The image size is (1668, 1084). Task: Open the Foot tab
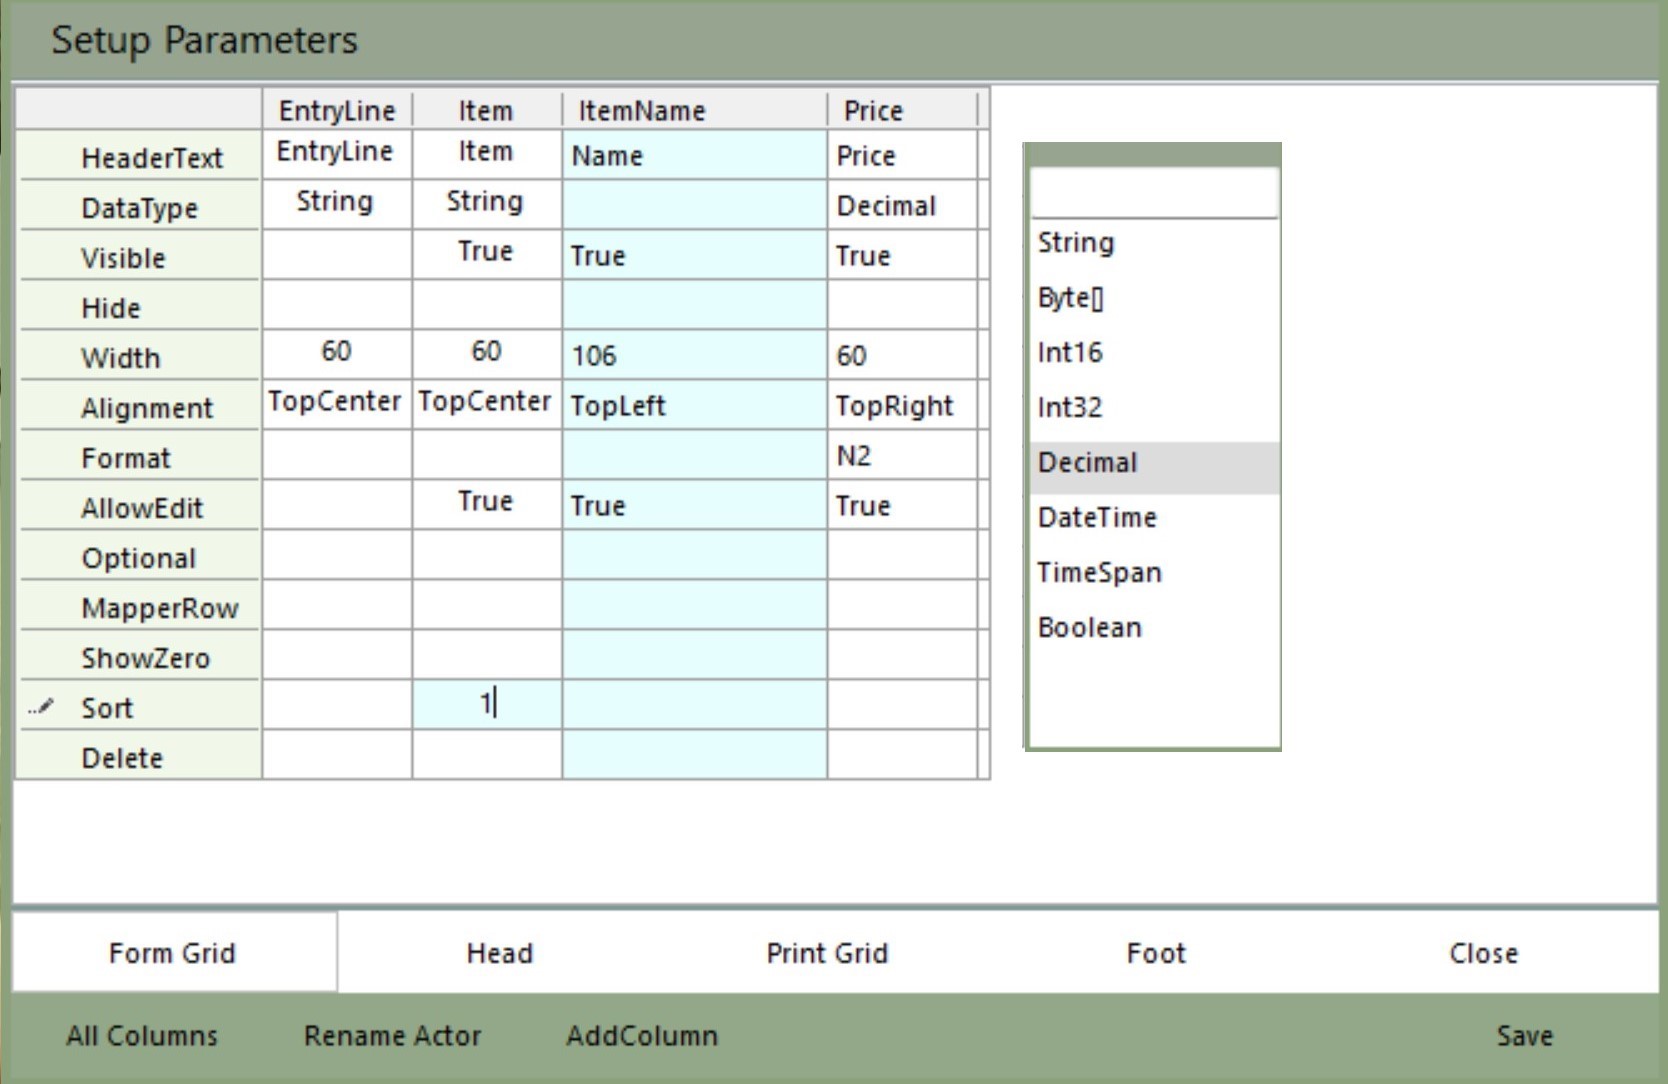[1156, 953]
